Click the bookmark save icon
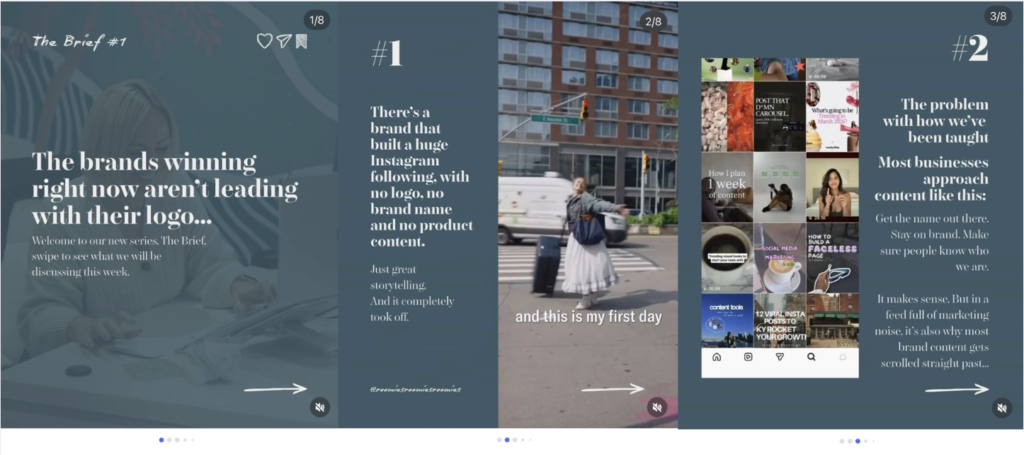The width and height of the screenshot is (1024, 455). pyautogui.click(x=301, y=41)
